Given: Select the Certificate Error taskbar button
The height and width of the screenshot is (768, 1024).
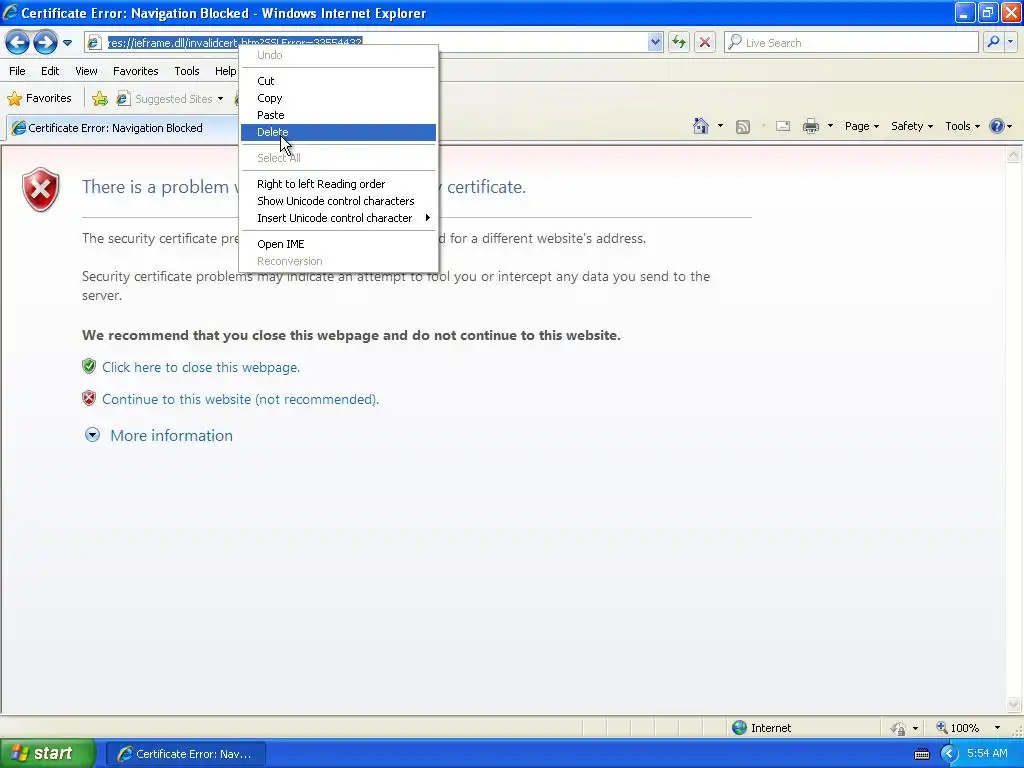Looking at the screenshot, I should click(x=185, y=754).
